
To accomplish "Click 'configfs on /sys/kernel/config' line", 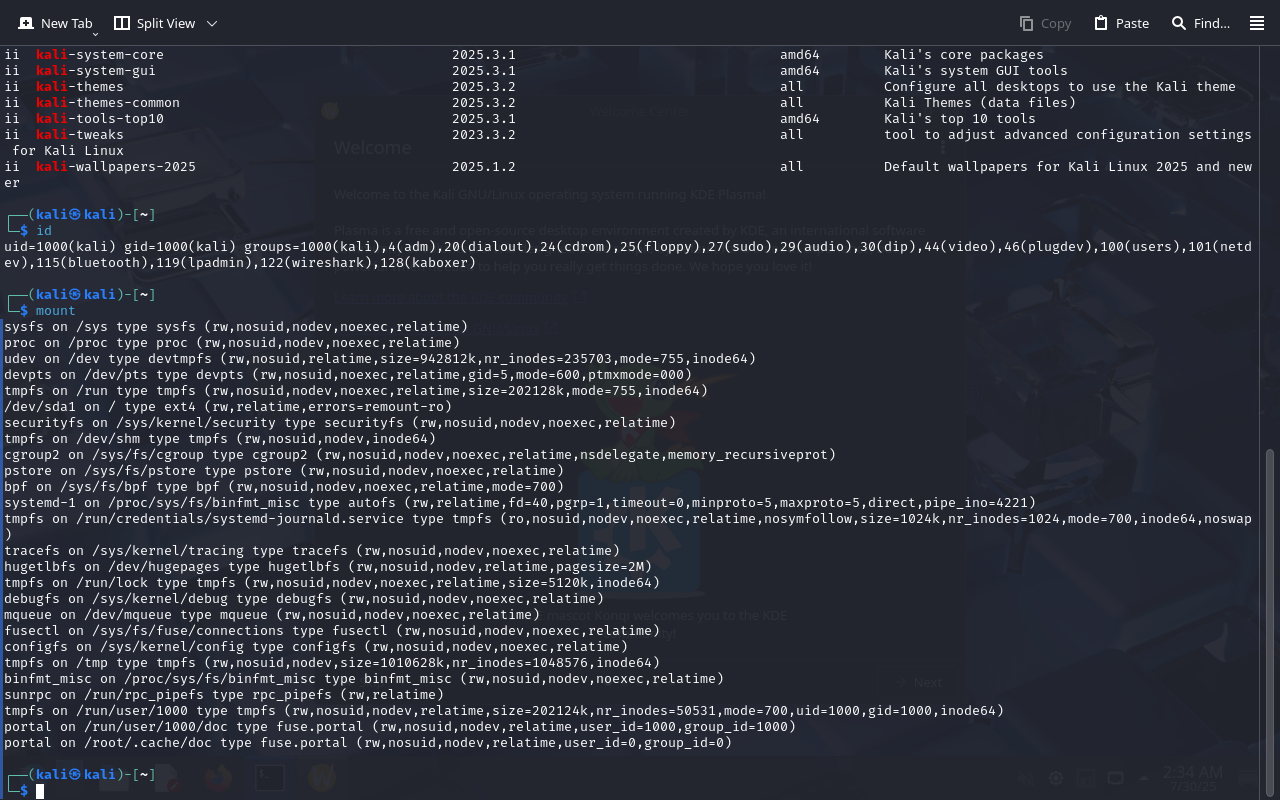I will tap(316, 647).
